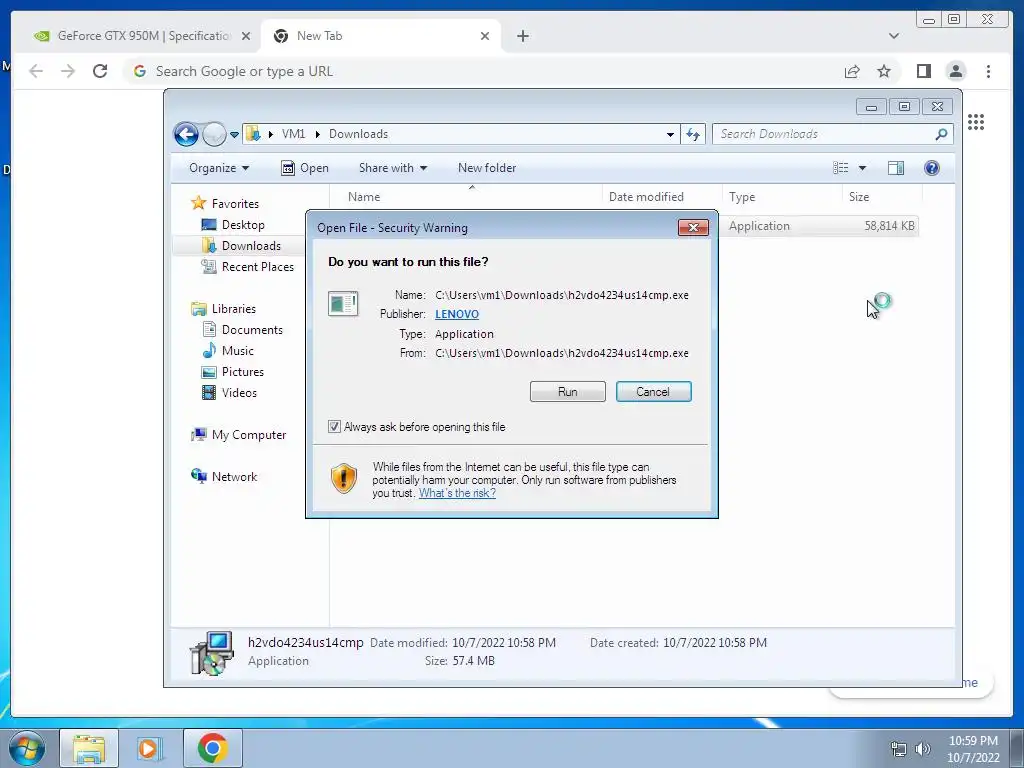The image size is (1024, 768).
Task: Open Windows Media Player from taskbar
Action: click(x=150, y=748)
